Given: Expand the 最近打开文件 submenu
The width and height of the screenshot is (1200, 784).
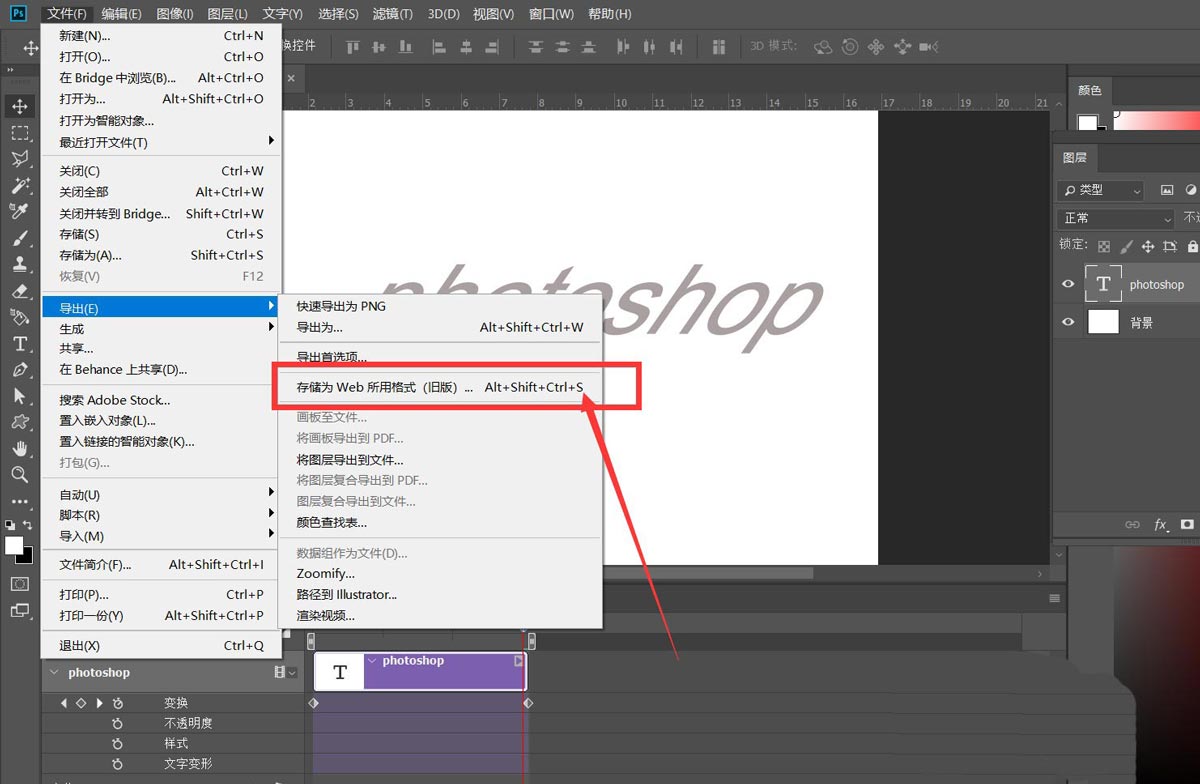Looking at the screenshot, I should tap(161, 142).
